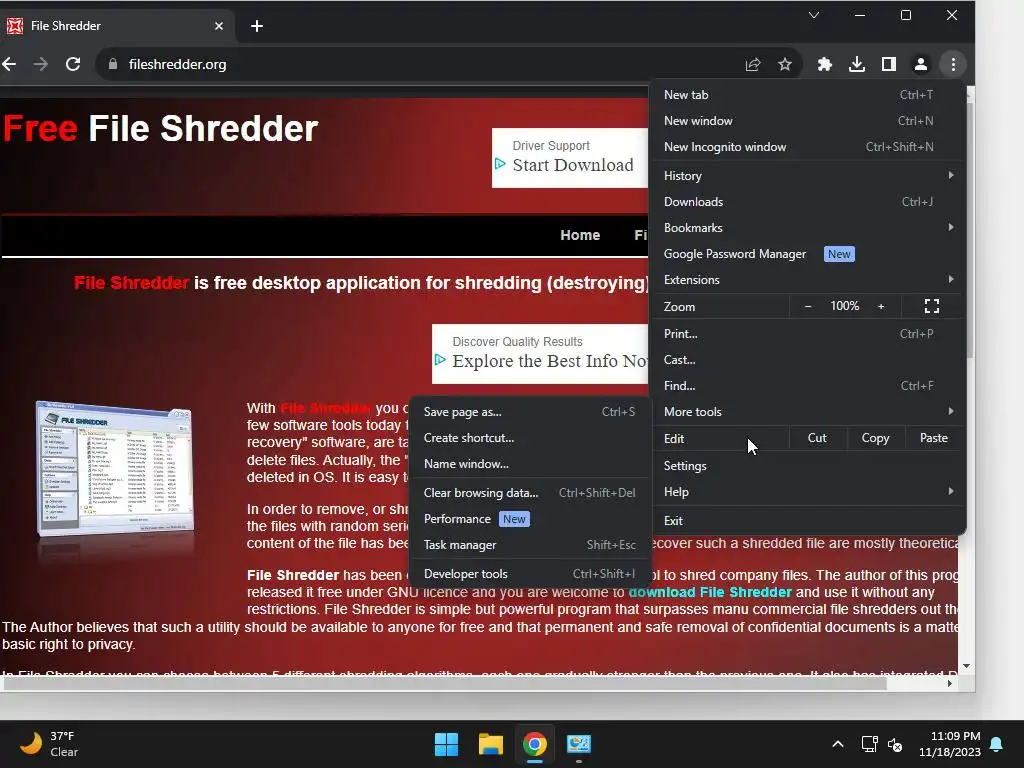Click the File Shredder screenshot image

point(114,468)
